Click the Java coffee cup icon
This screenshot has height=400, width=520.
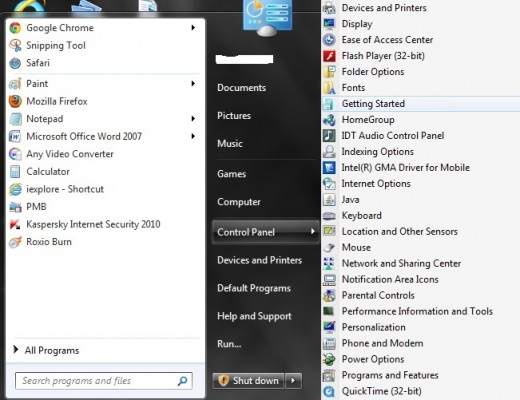(329, 200)
